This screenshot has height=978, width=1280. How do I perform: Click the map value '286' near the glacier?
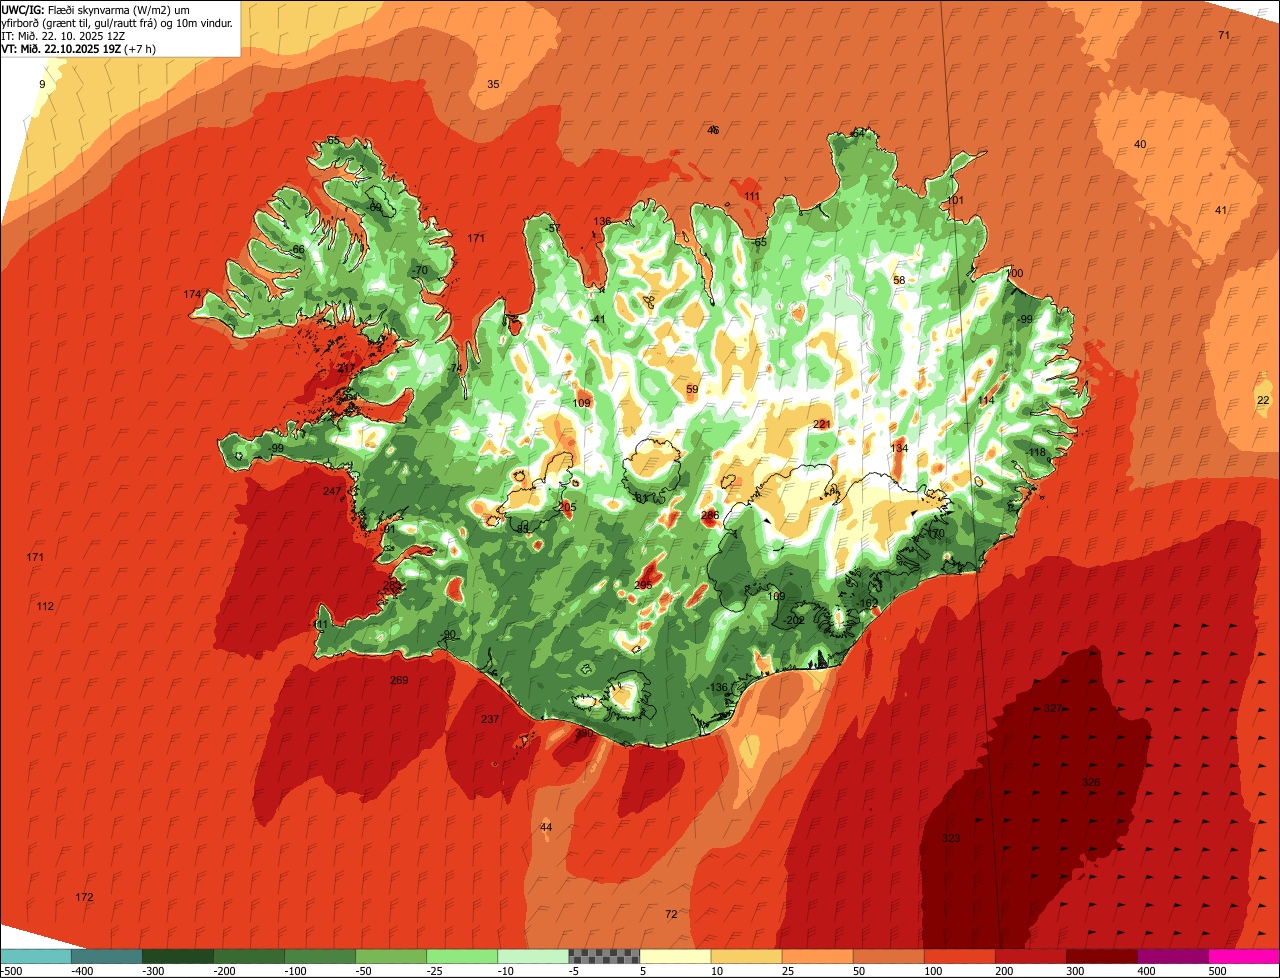pos(710,515)
